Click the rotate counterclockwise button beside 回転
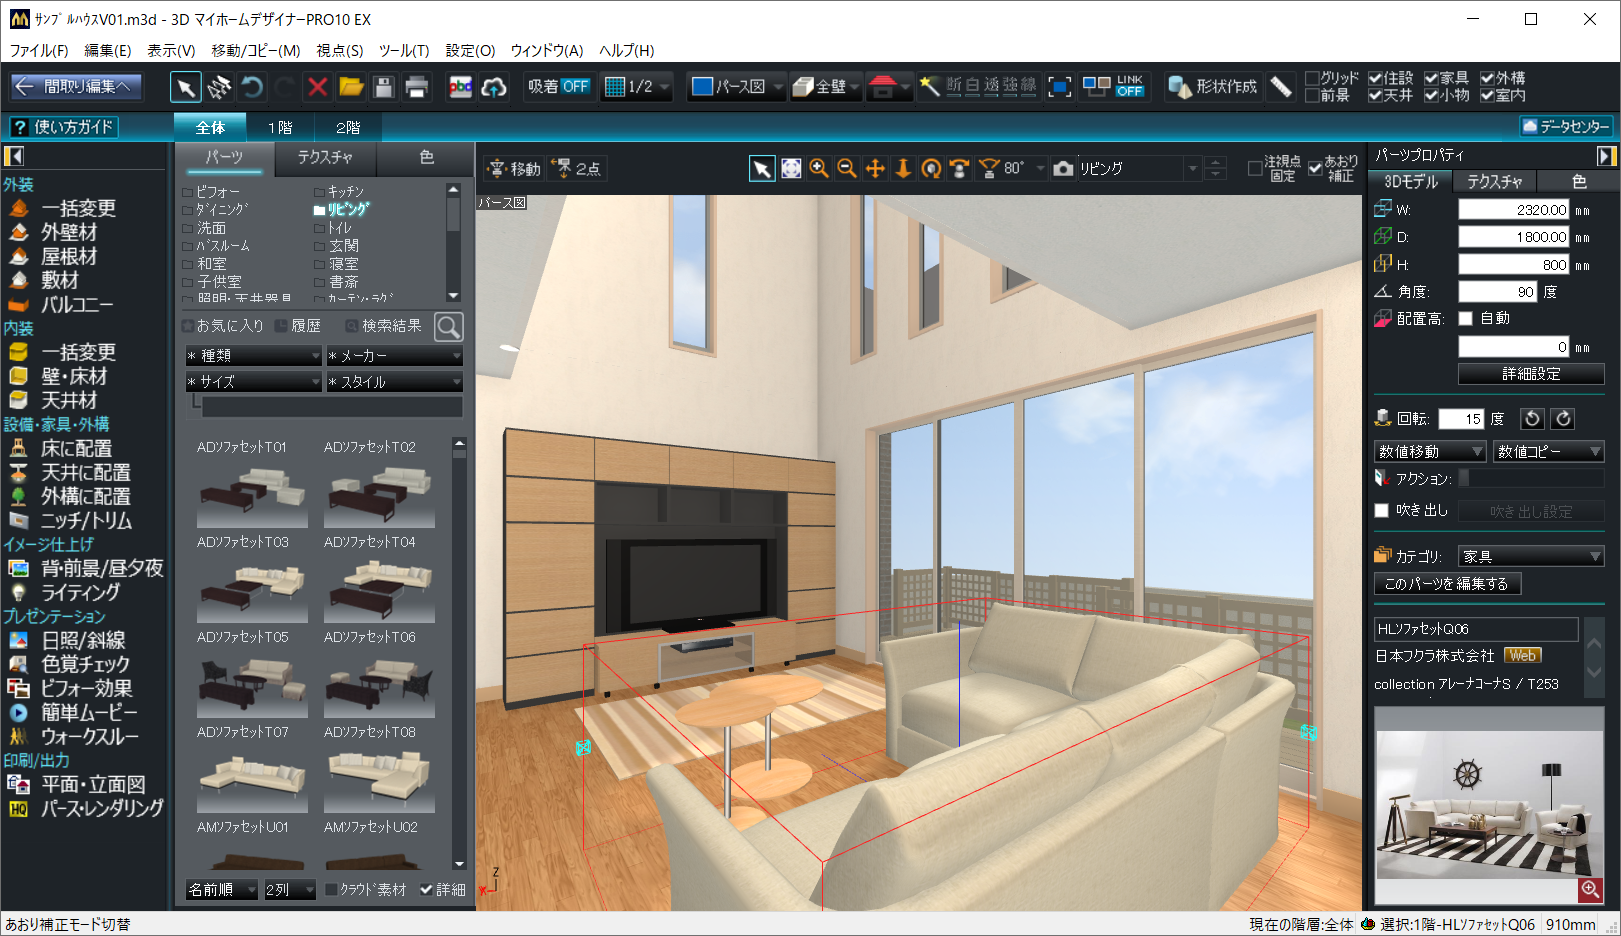Screen dimensions: 1621x936 (1532, 419)
